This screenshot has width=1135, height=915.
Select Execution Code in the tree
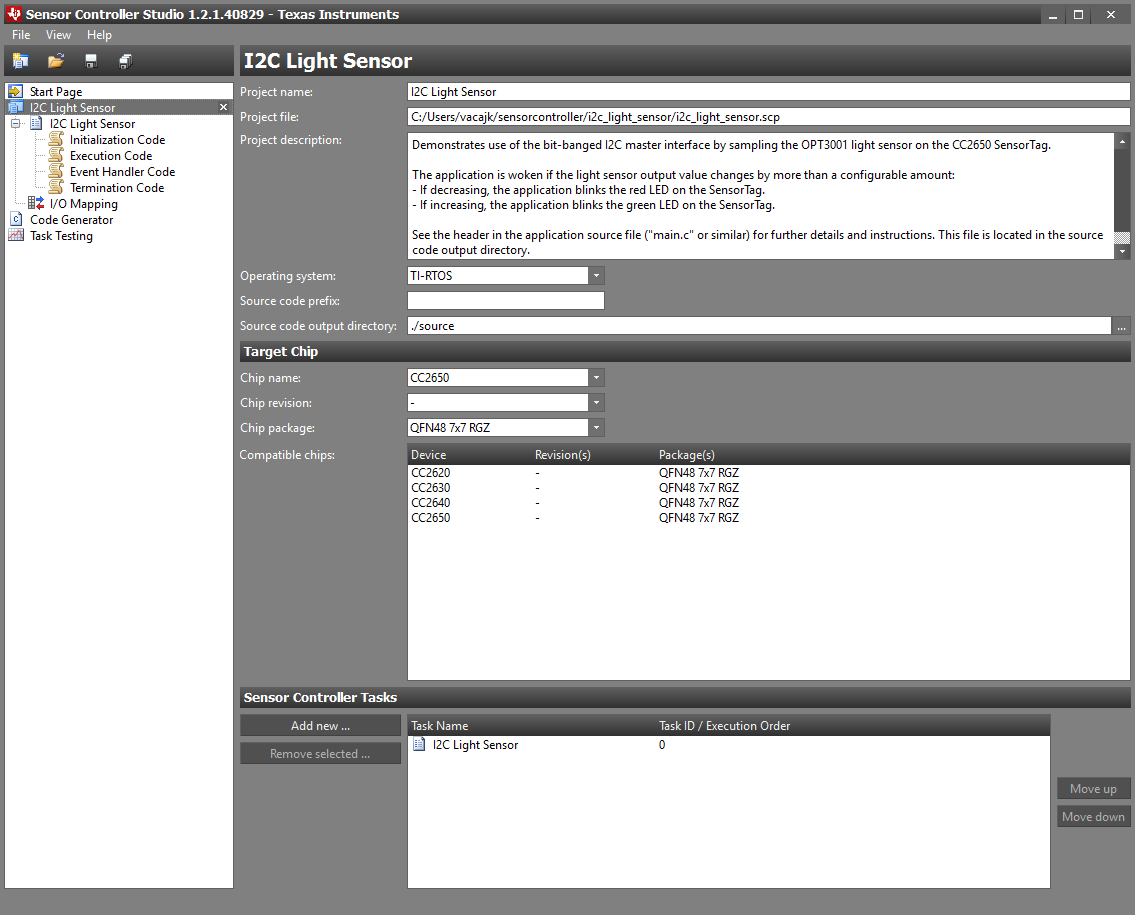[111, 156]
